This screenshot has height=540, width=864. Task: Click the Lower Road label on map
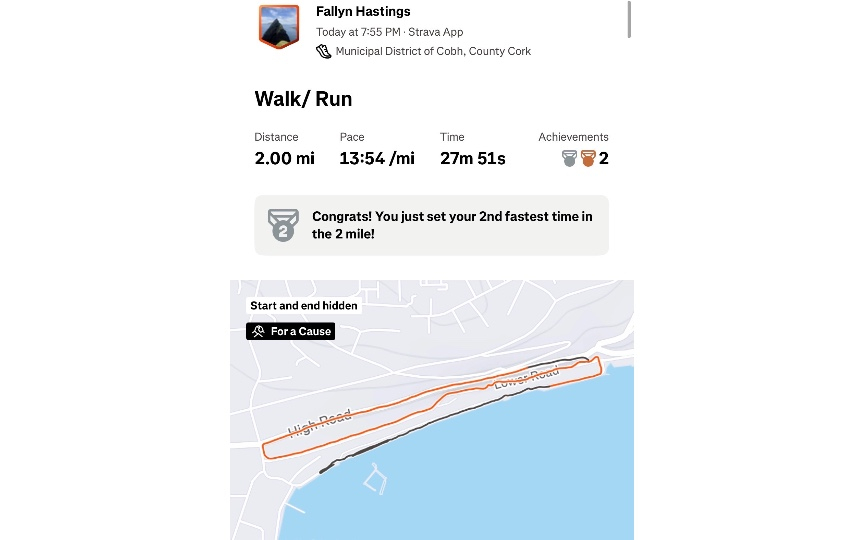(x=526, y=379)
